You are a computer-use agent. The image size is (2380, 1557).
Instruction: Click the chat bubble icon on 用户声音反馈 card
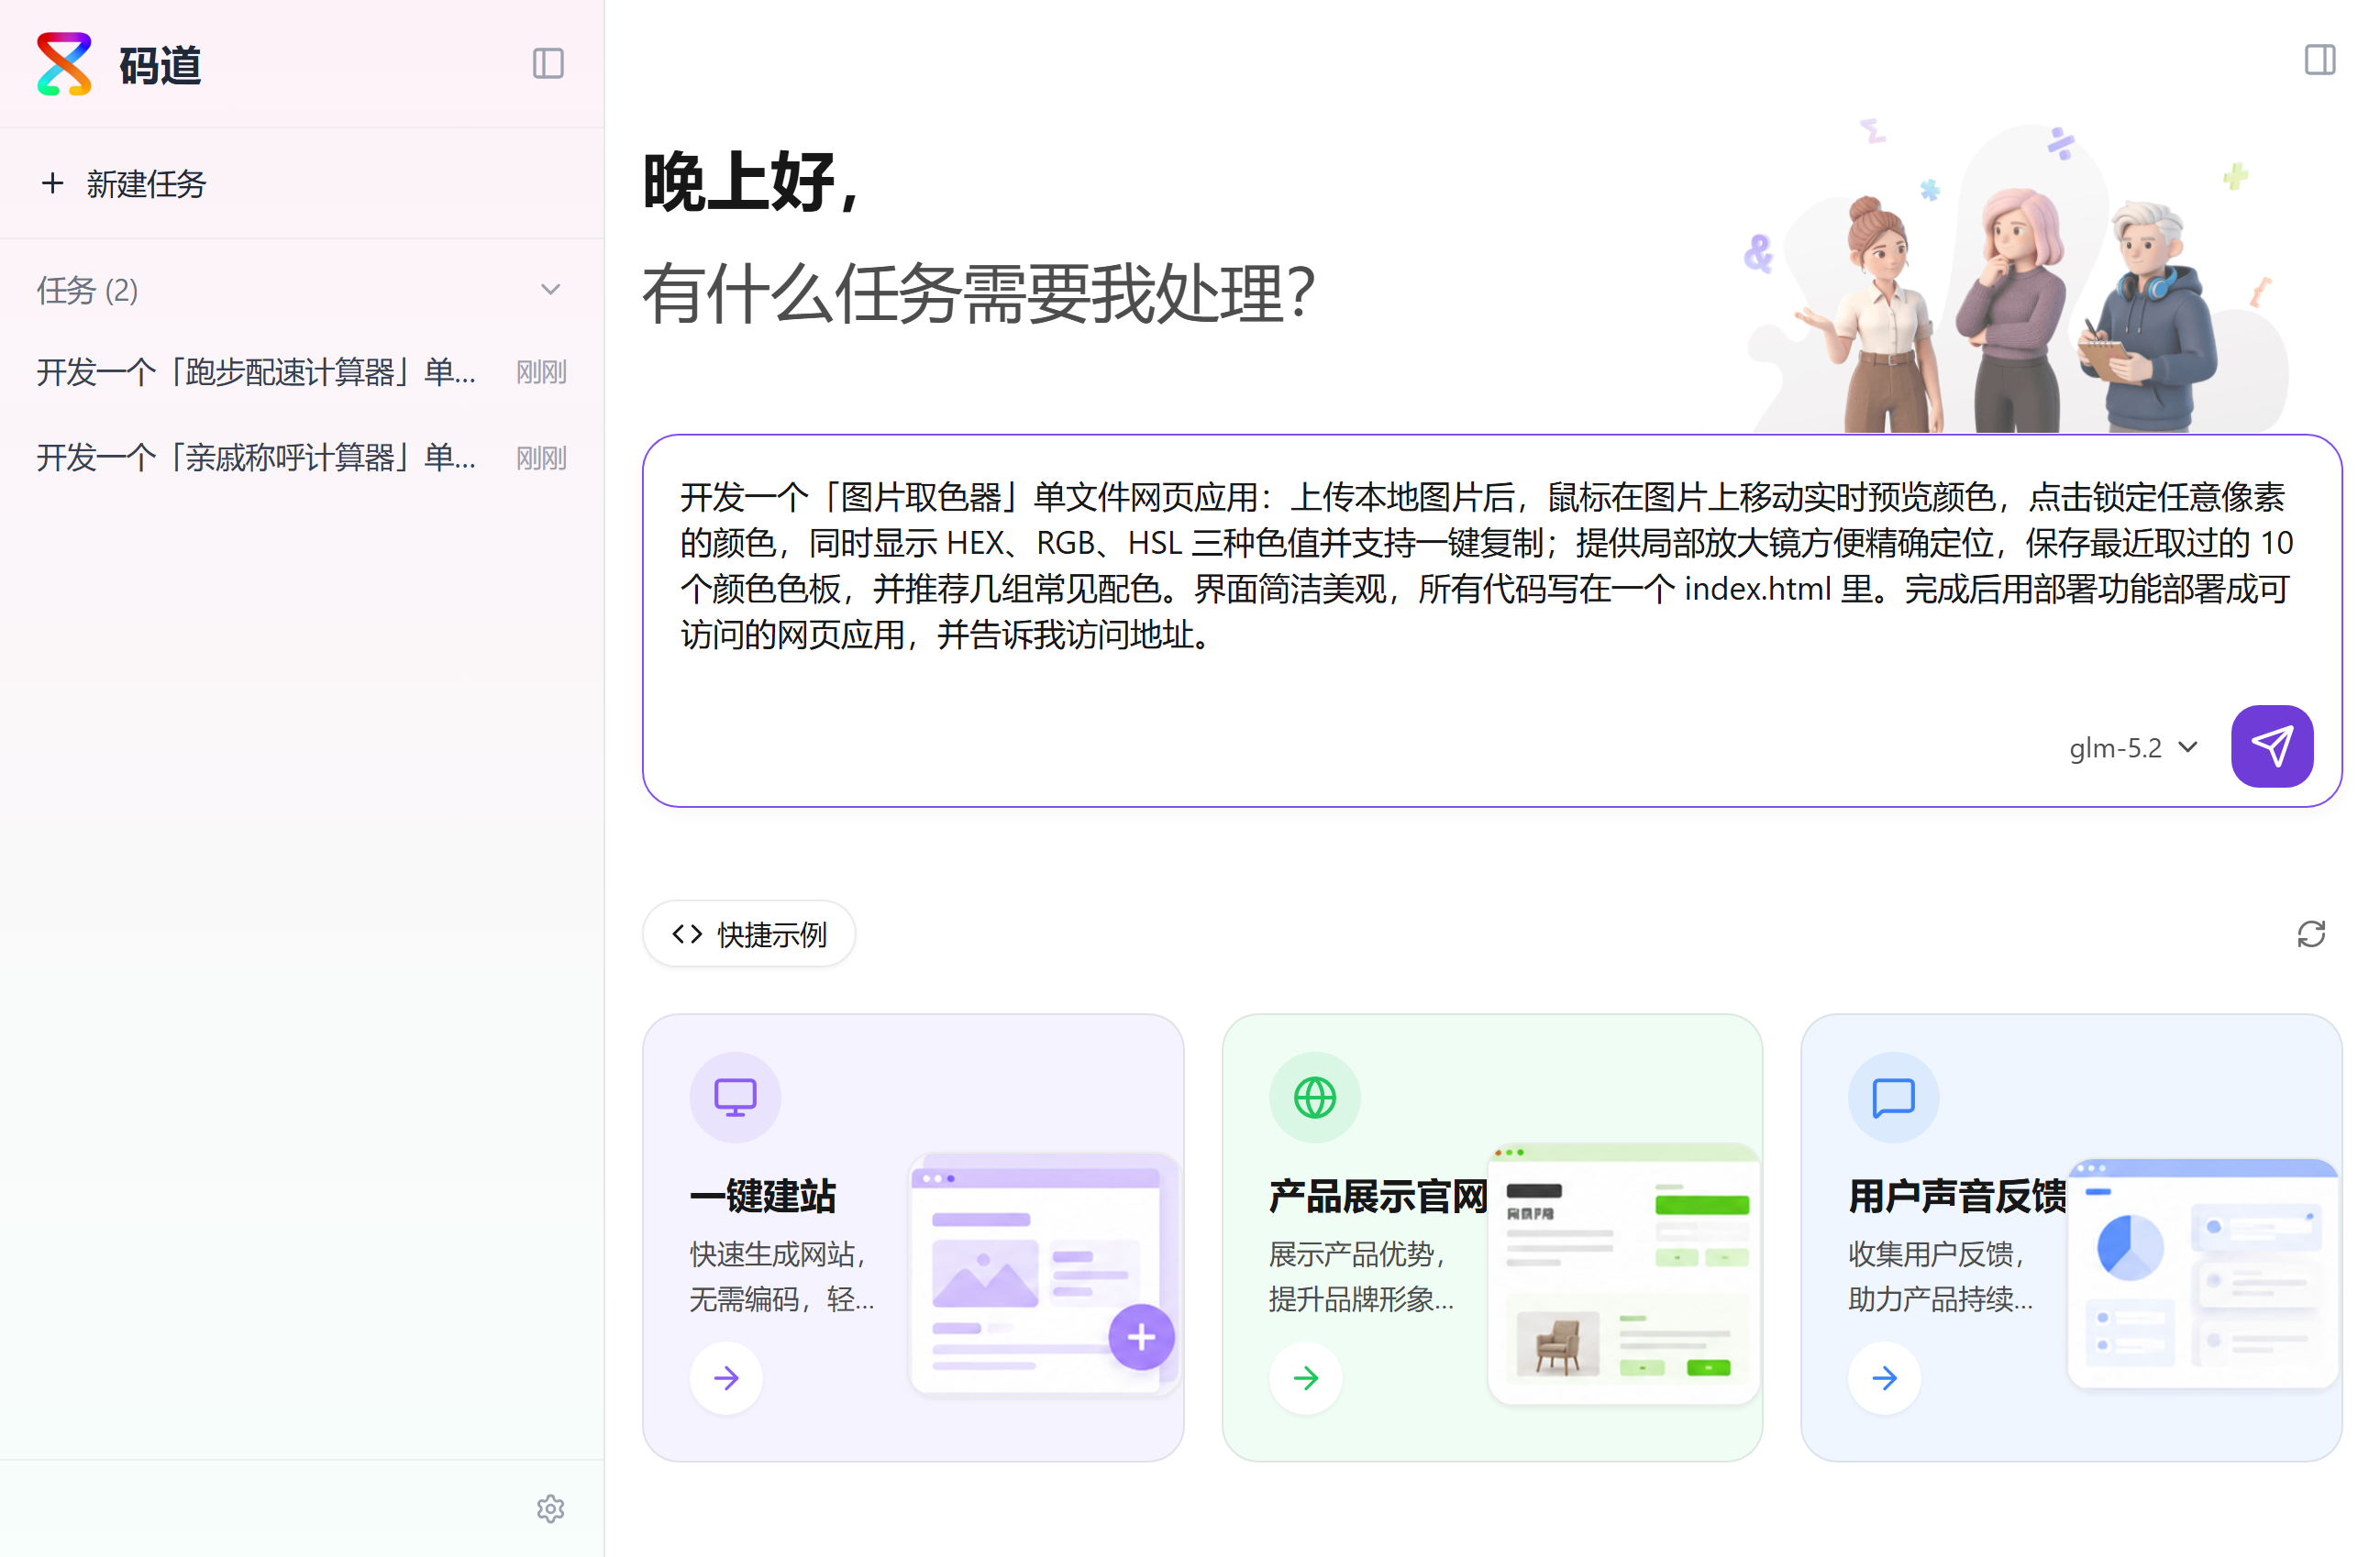tap(1893, 1097)
